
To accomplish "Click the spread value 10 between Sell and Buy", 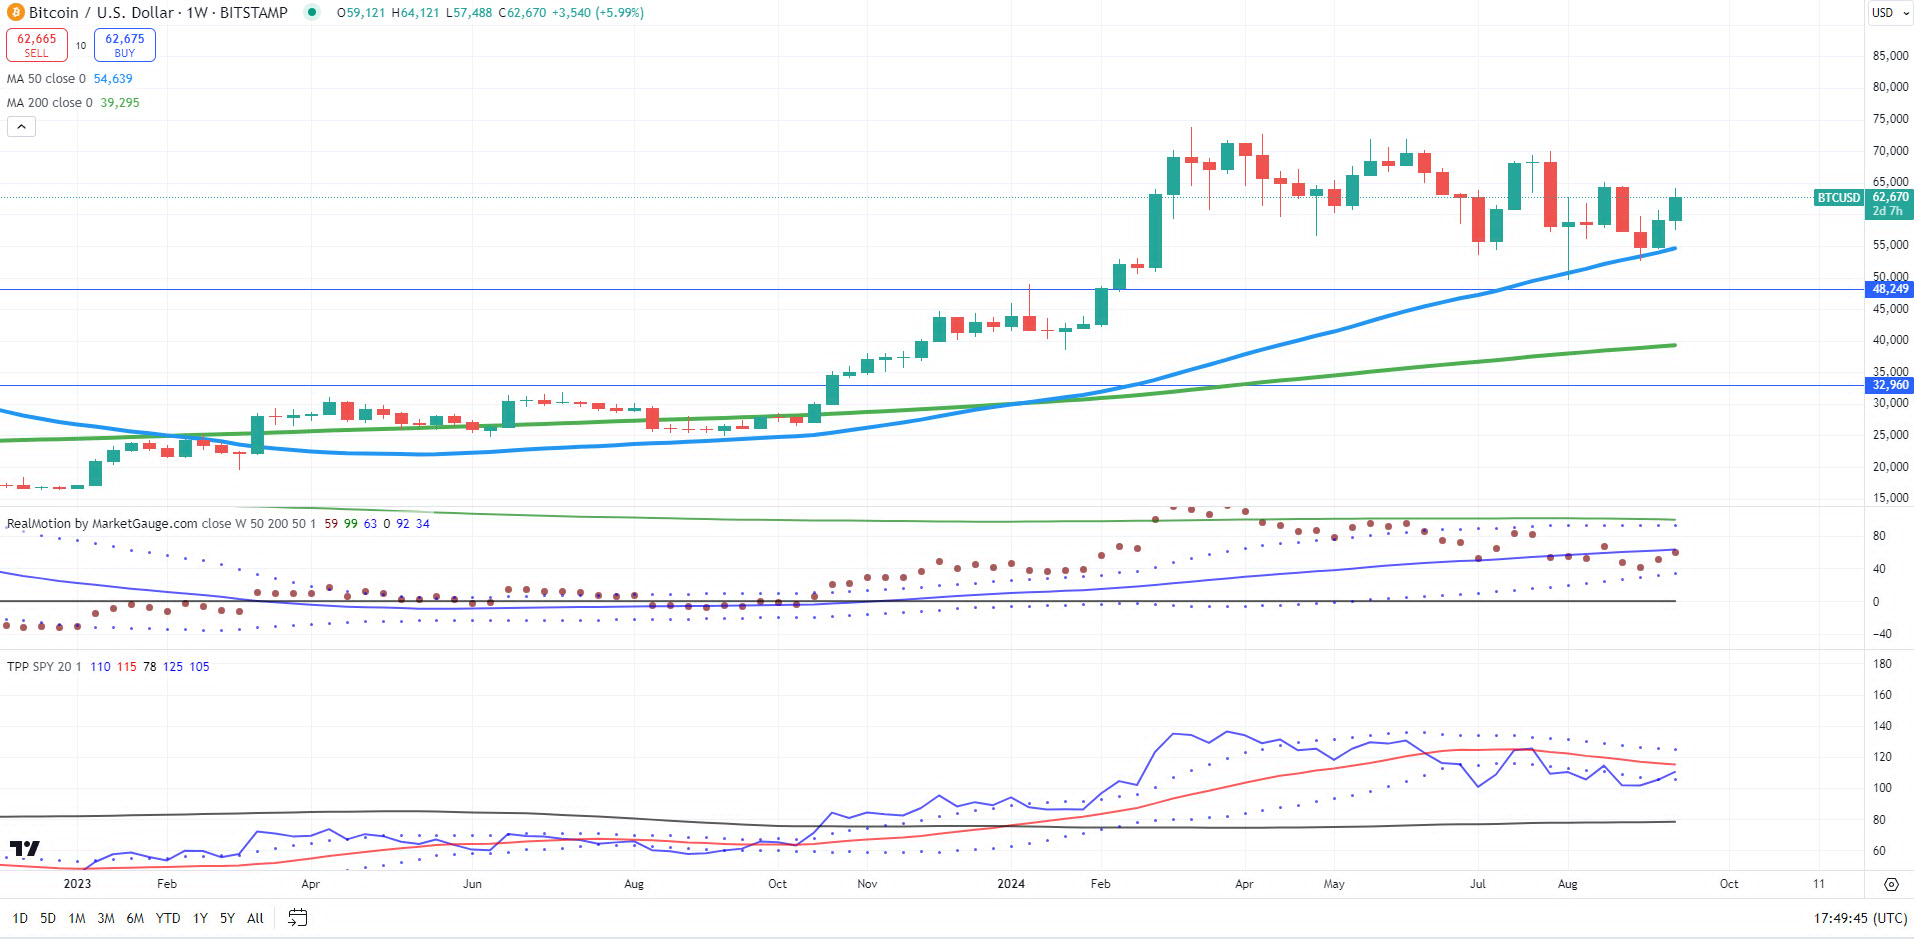I will point(81,46).
